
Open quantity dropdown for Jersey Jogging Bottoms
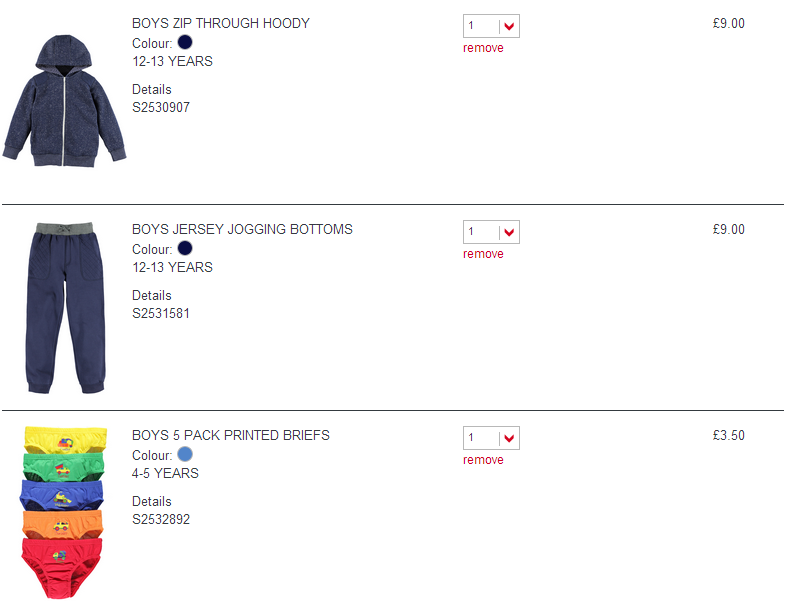coord(491,232)
